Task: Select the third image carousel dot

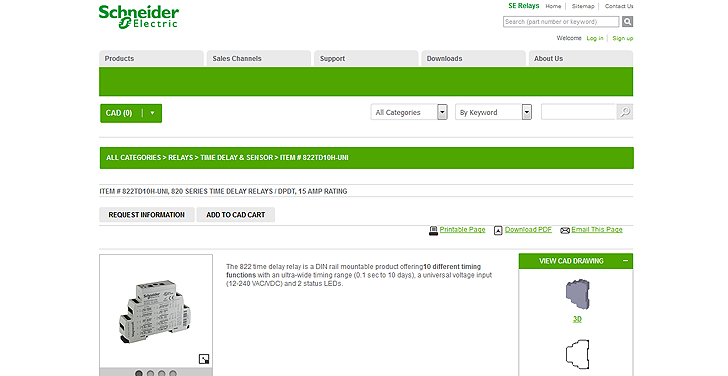Action: pyautogui.click(x=162, y=373)
